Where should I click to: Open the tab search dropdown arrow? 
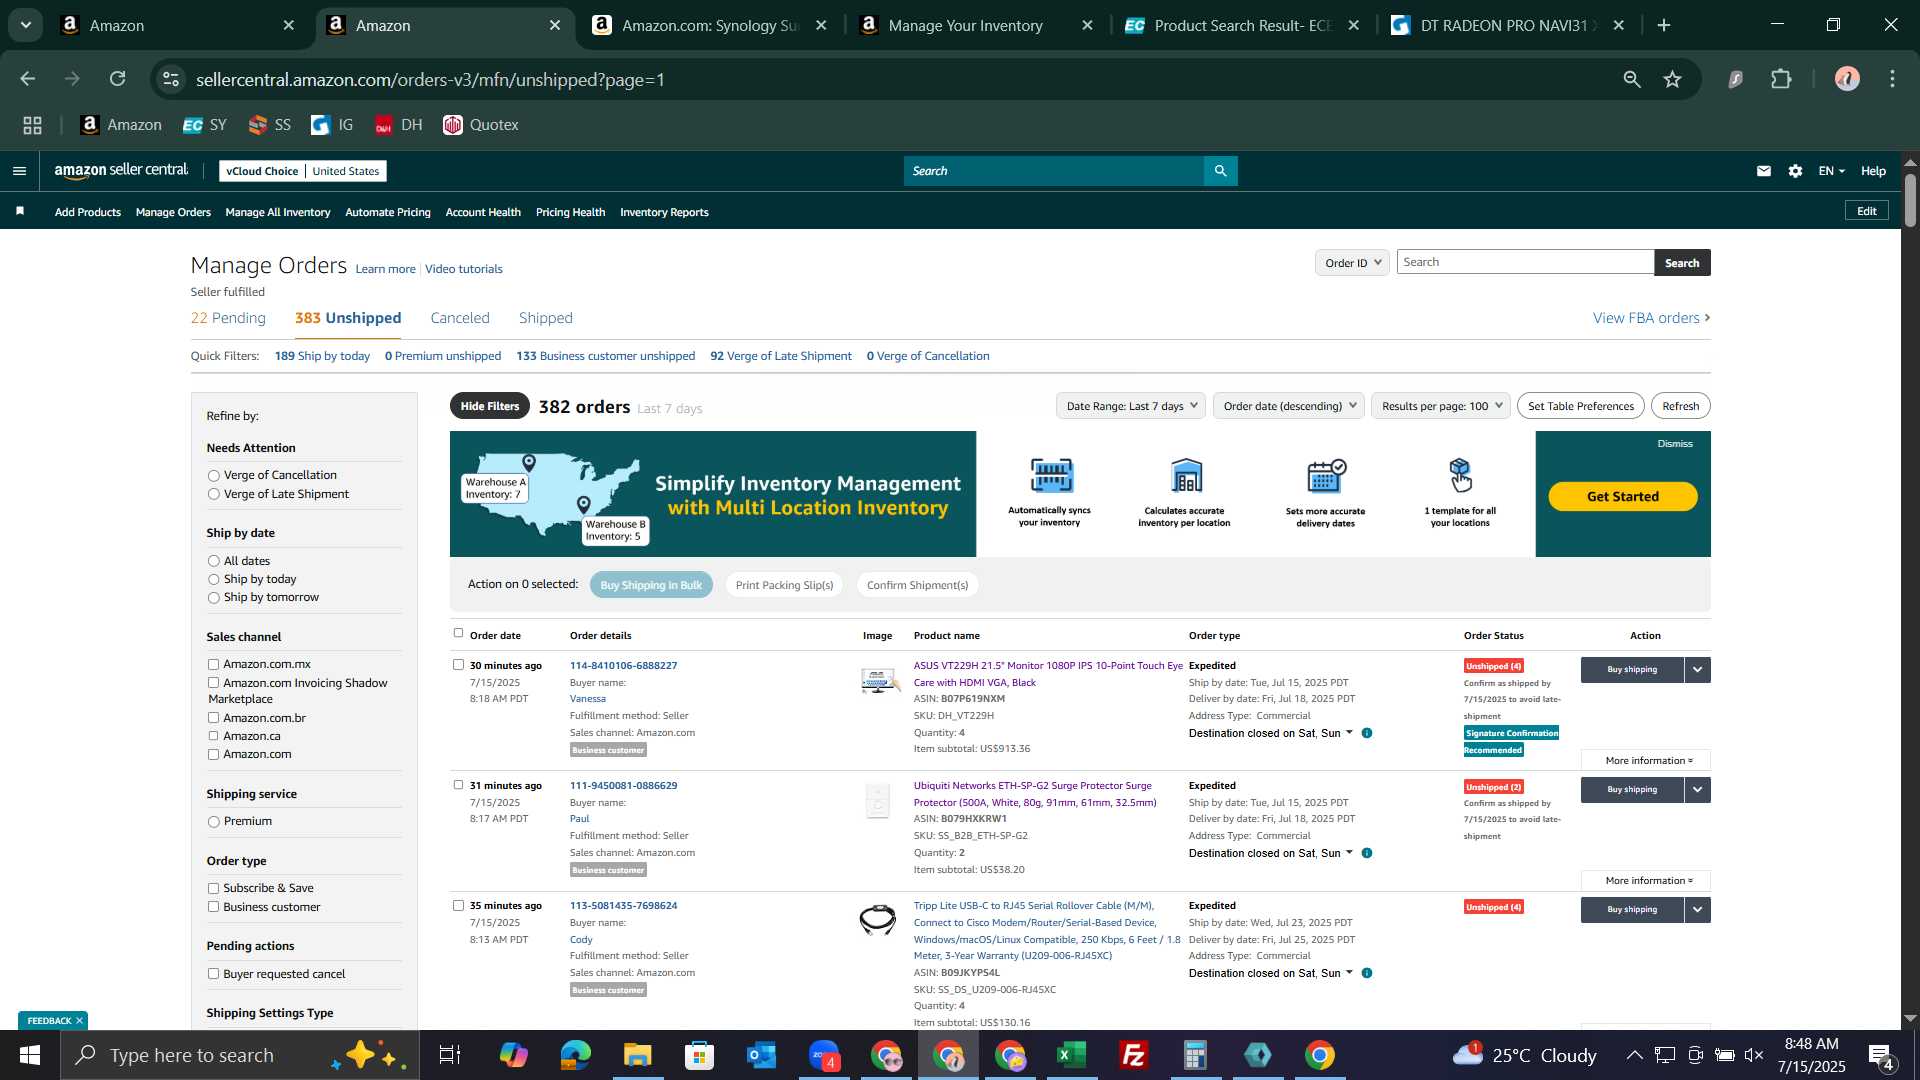point(26,25)
